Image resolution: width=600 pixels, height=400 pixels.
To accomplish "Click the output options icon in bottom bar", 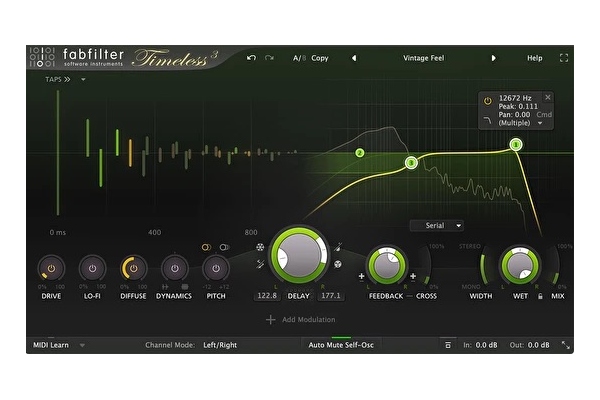I will [x=448, y=345].
